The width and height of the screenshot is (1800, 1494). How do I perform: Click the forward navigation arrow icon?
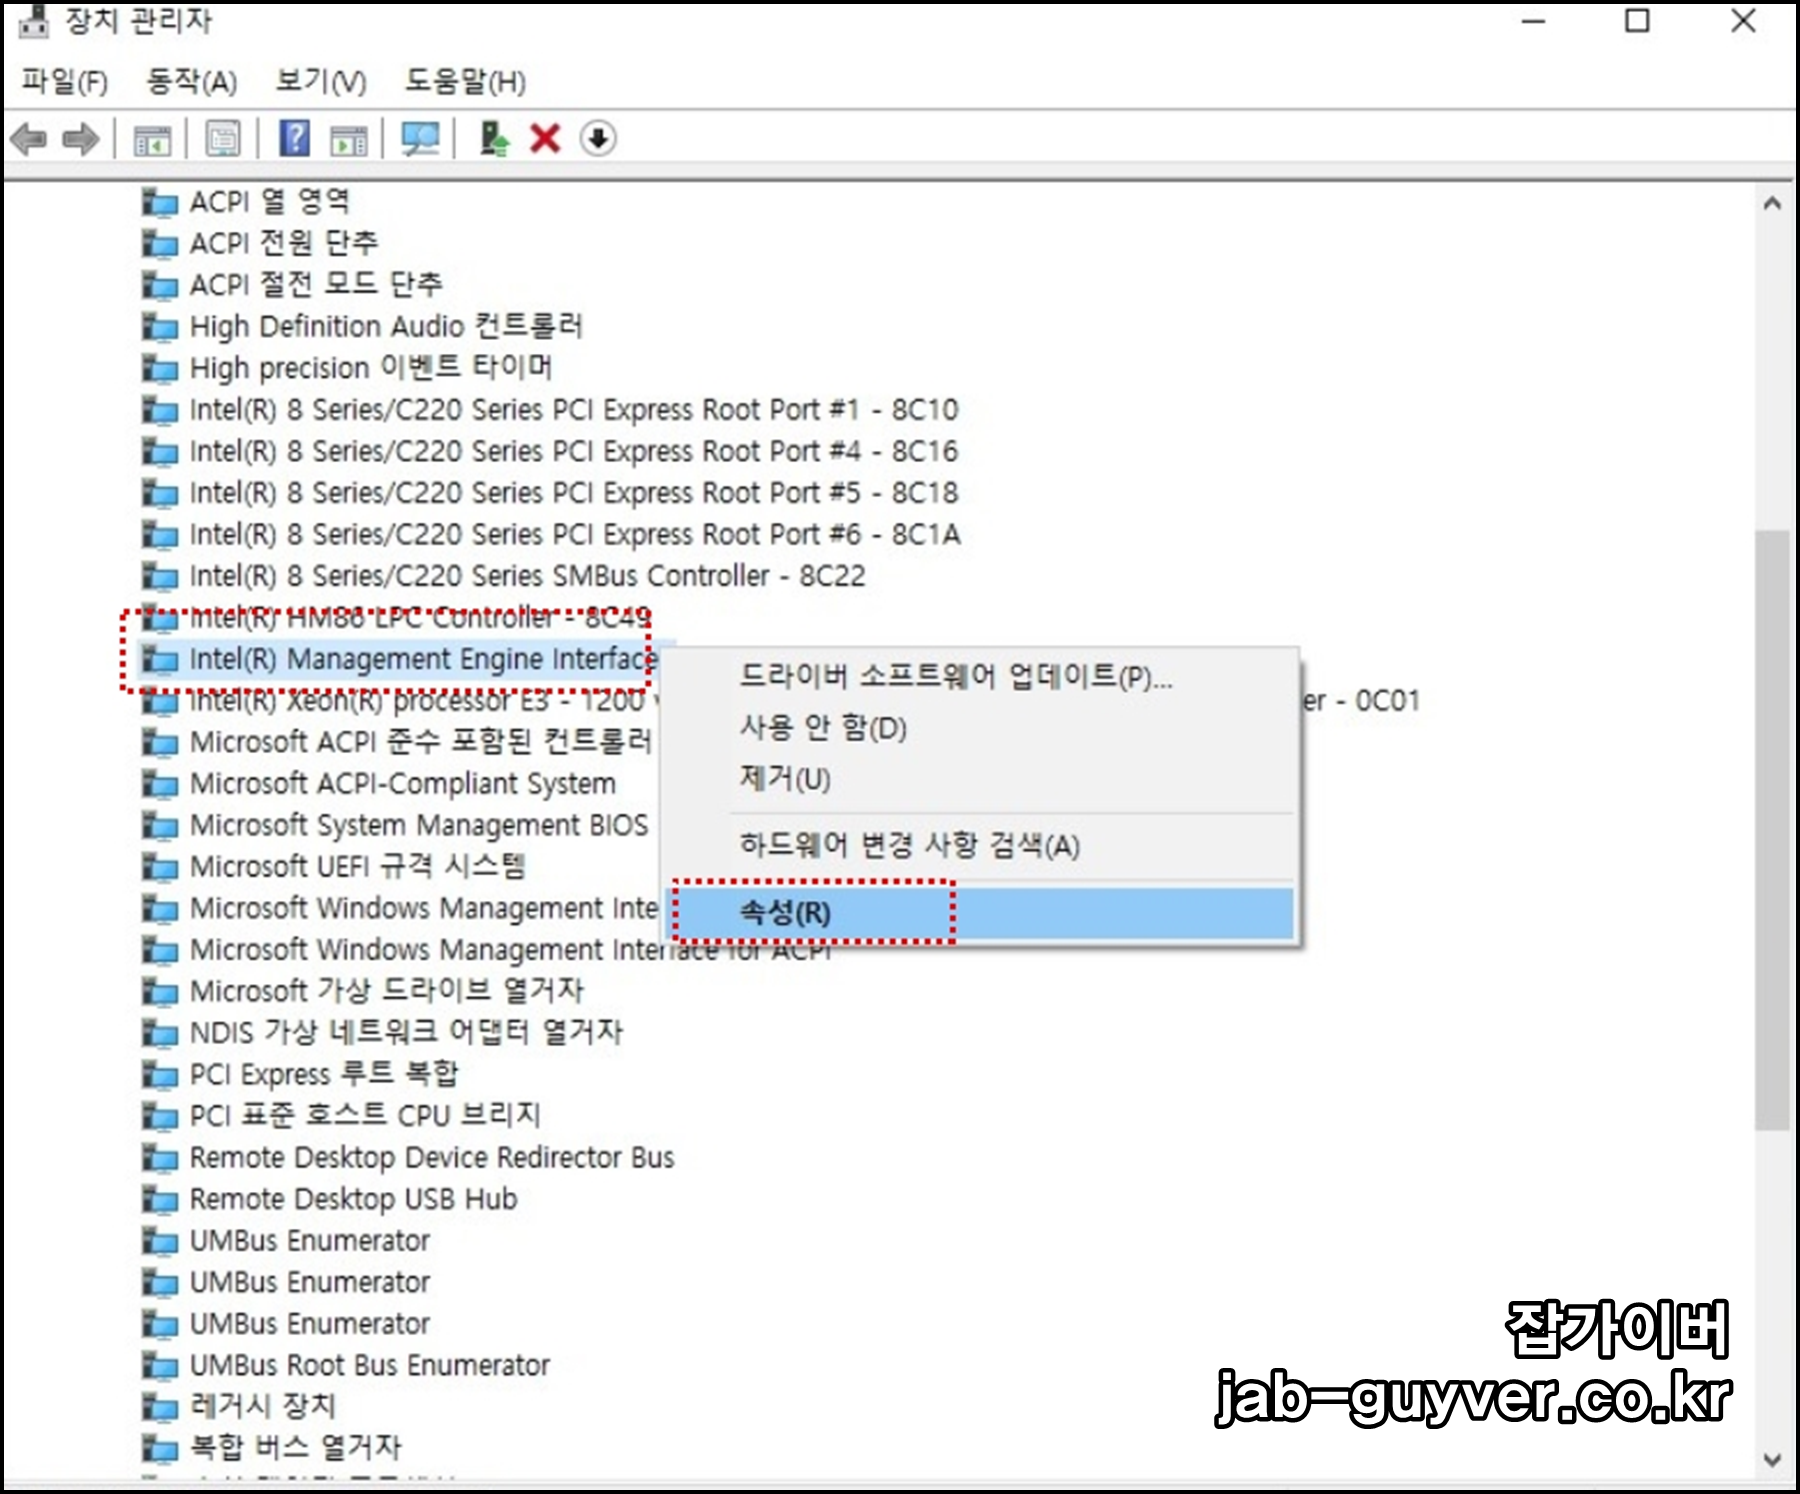click(x=80, y=139)
